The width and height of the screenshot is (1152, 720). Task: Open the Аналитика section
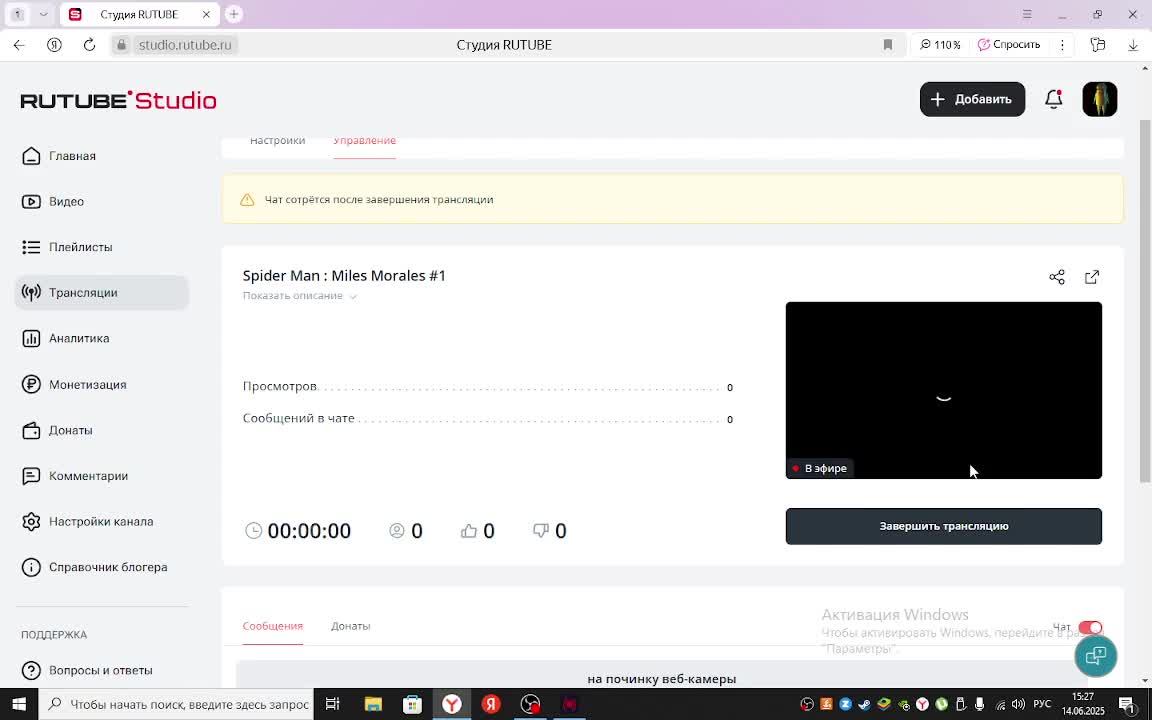pos(79,338)
